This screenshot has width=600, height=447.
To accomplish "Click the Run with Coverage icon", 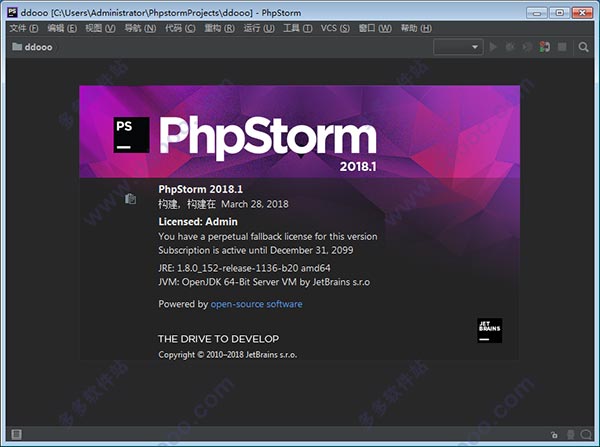I will click(527, 47).
